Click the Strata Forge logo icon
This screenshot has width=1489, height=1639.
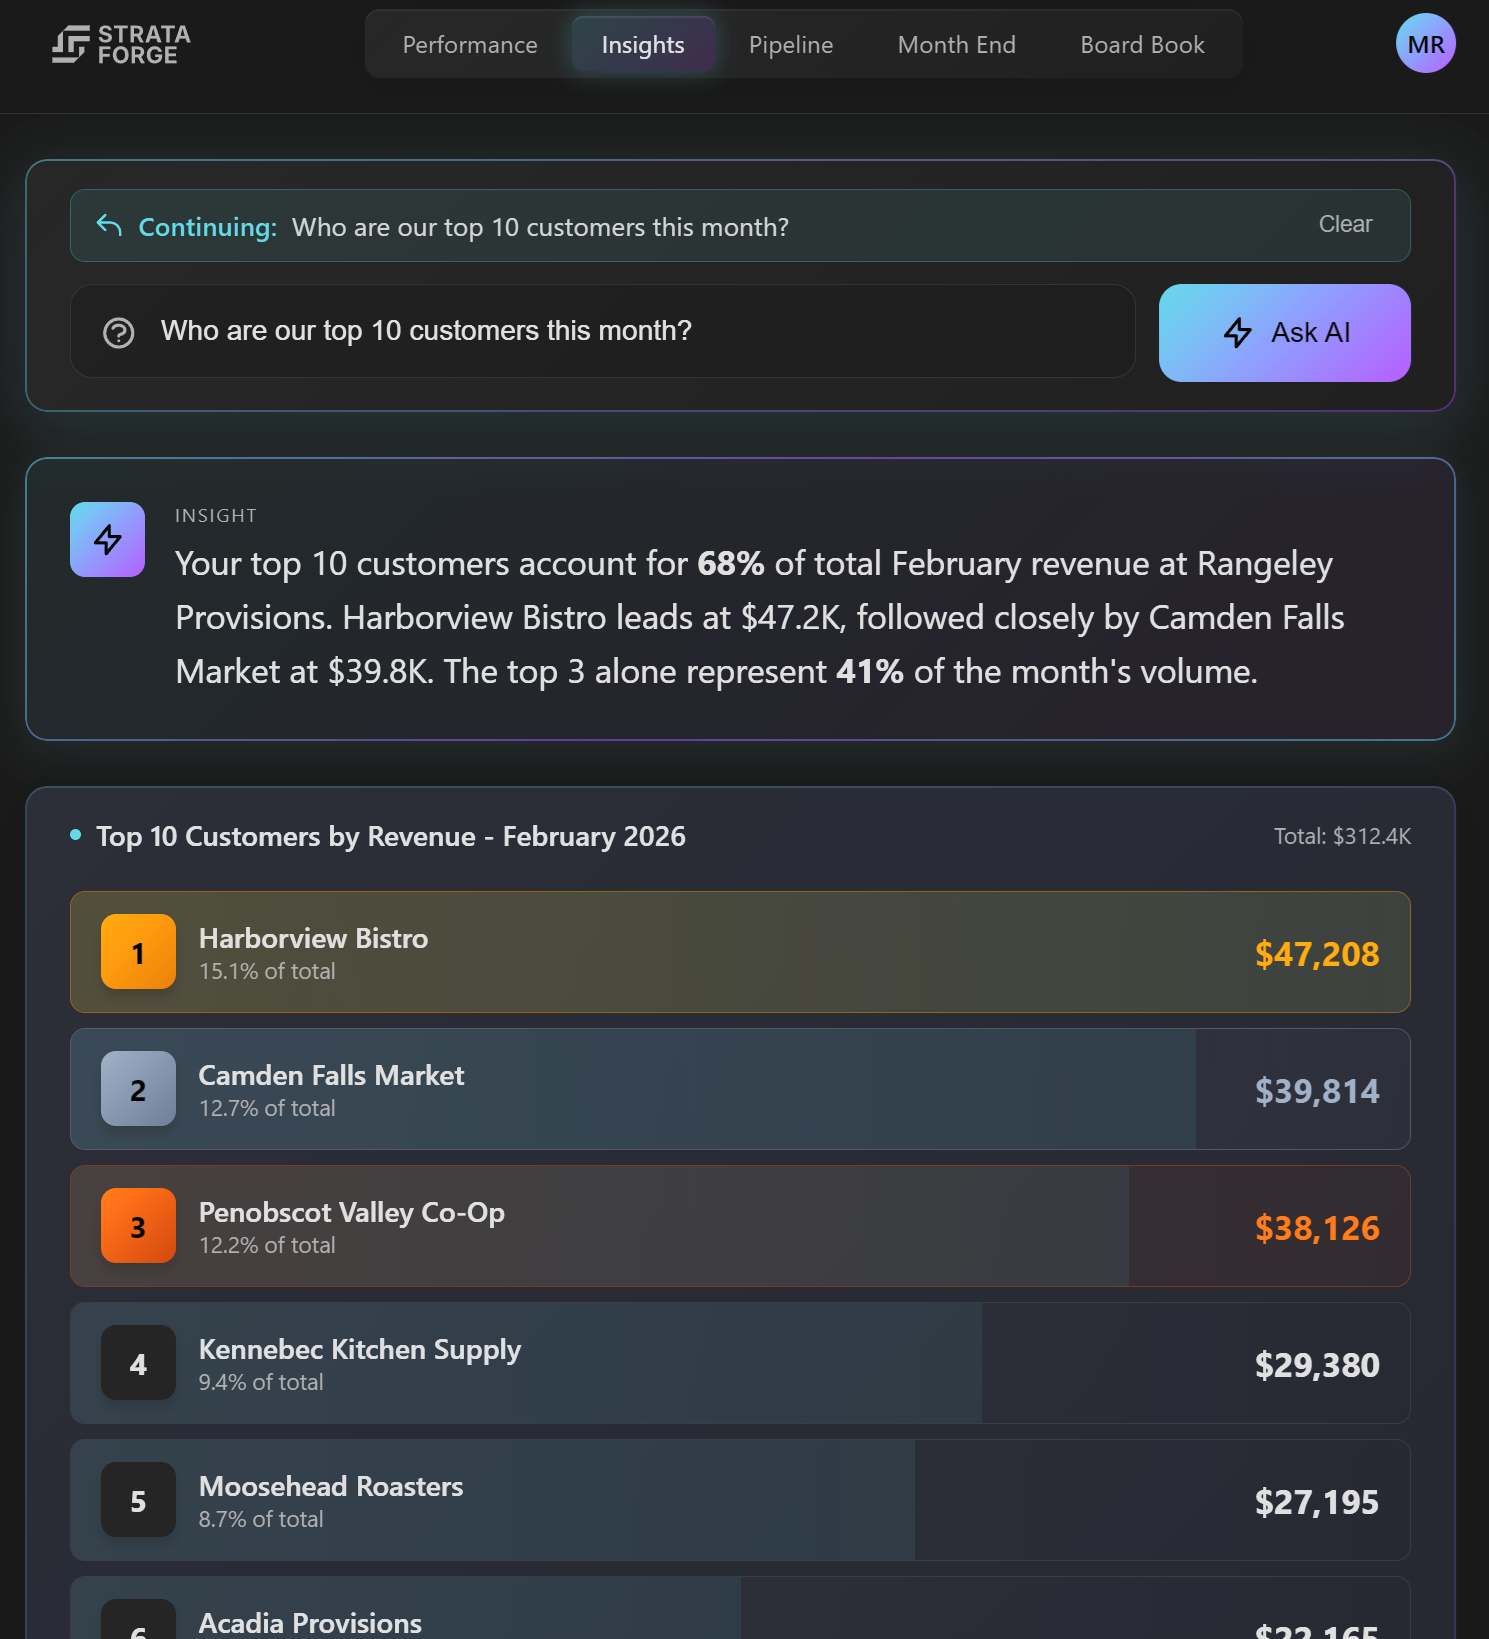coord(70,45)
